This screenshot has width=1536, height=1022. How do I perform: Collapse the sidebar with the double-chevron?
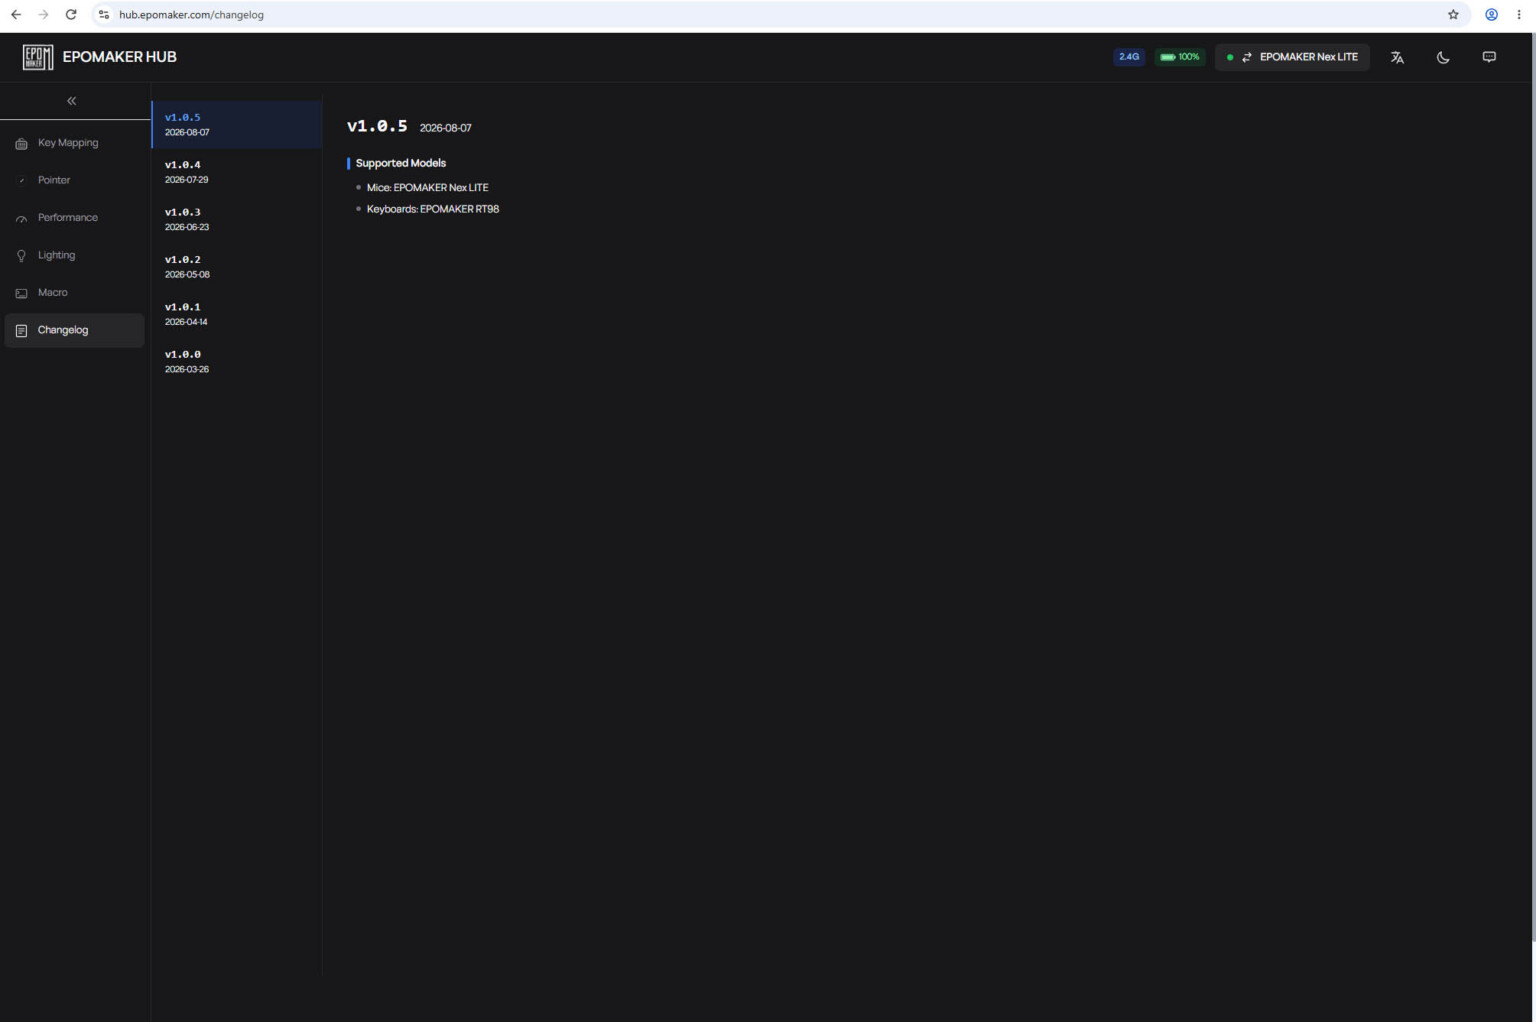coord(72,101)
